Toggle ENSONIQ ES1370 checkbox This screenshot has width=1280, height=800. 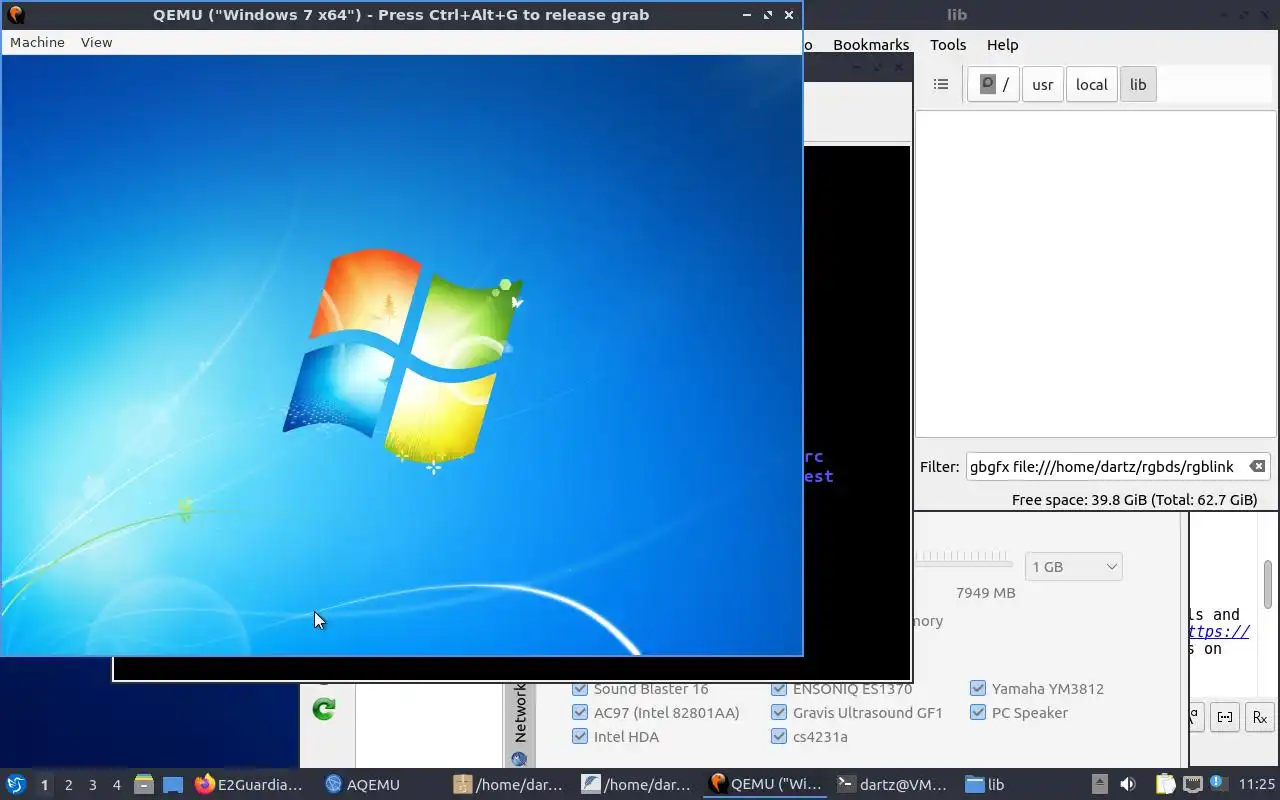point(779,688)
